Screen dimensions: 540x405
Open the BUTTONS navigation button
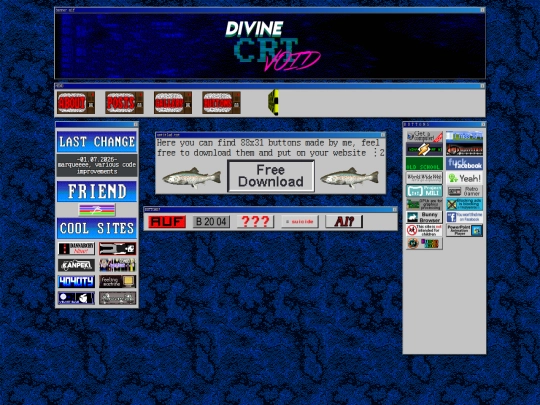pyautogui.click(x=221, y=103)
